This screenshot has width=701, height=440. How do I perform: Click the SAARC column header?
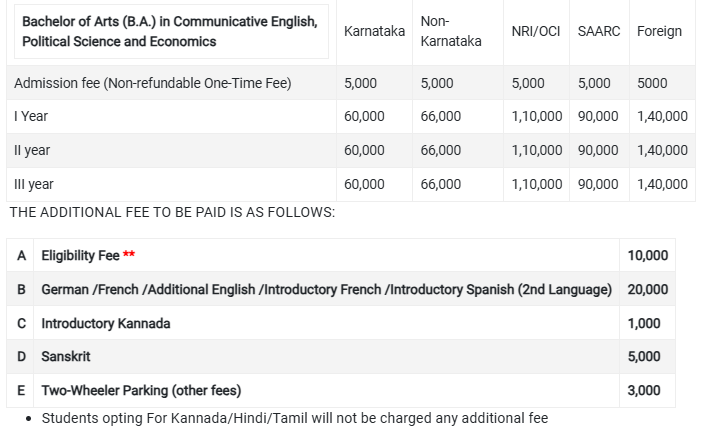pyautogui.click(x=599, y=32)
